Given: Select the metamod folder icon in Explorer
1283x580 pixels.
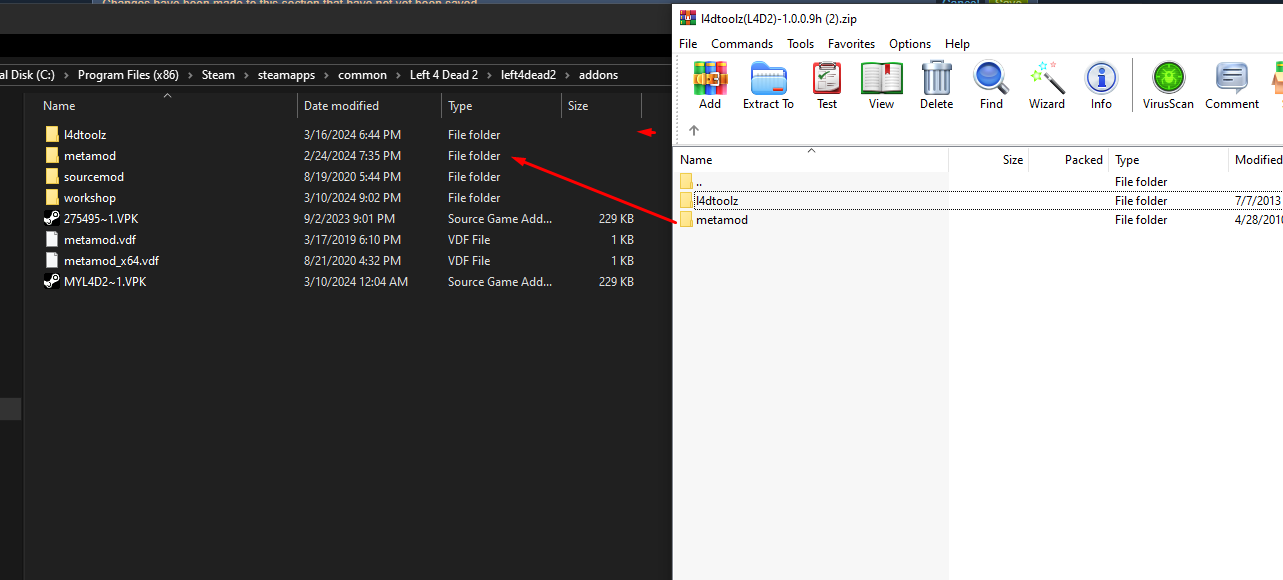Looking at the screenshot, I should tap(52, 155).
